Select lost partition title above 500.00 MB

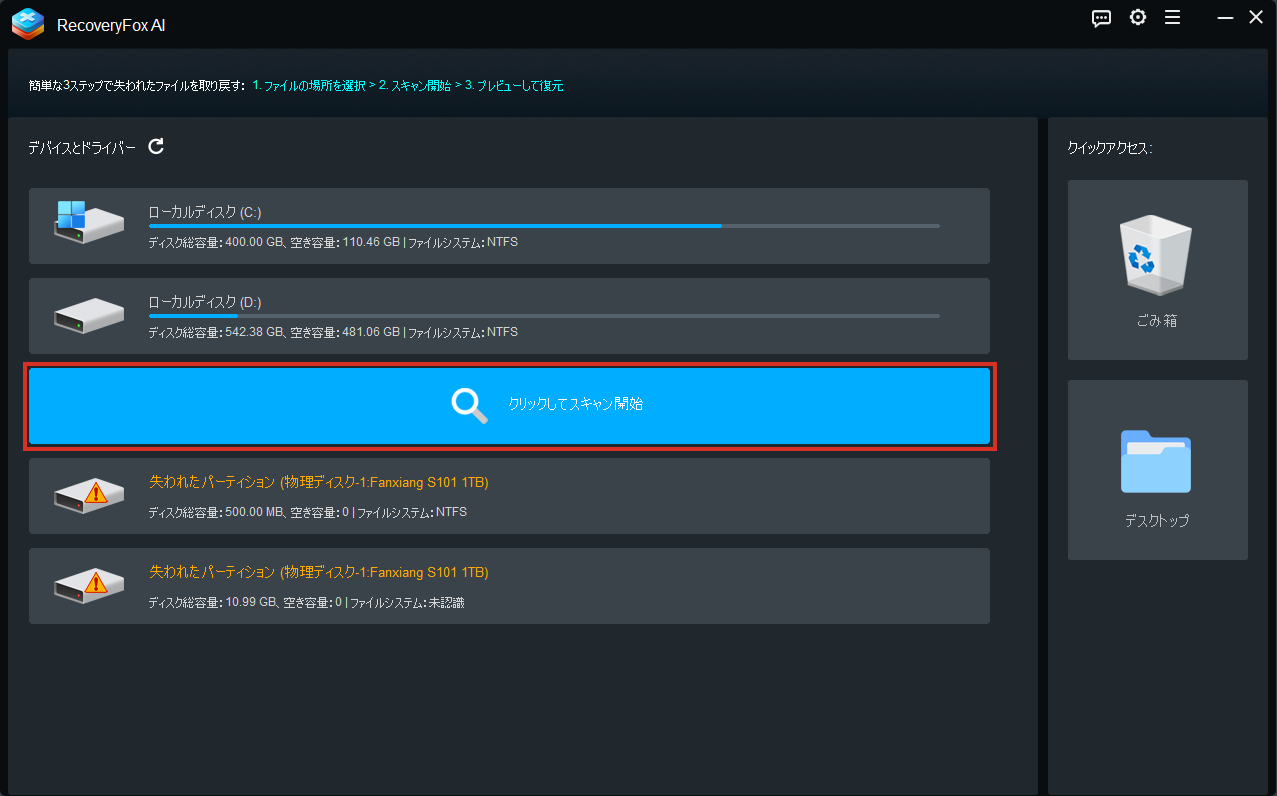point(318,482)
